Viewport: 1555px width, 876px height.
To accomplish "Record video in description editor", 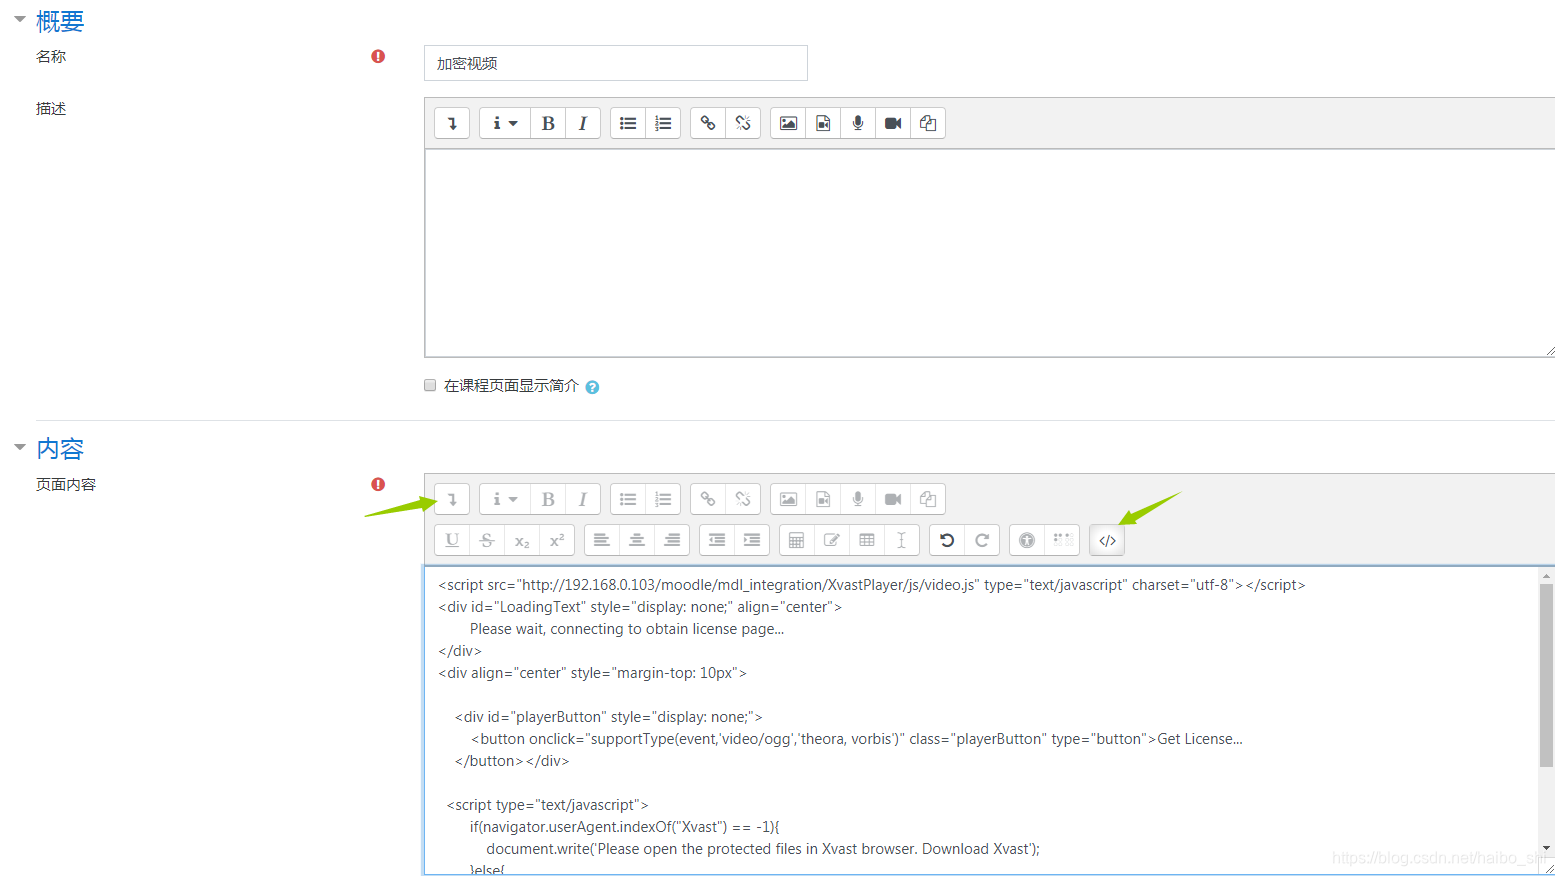I will point(893,123).
